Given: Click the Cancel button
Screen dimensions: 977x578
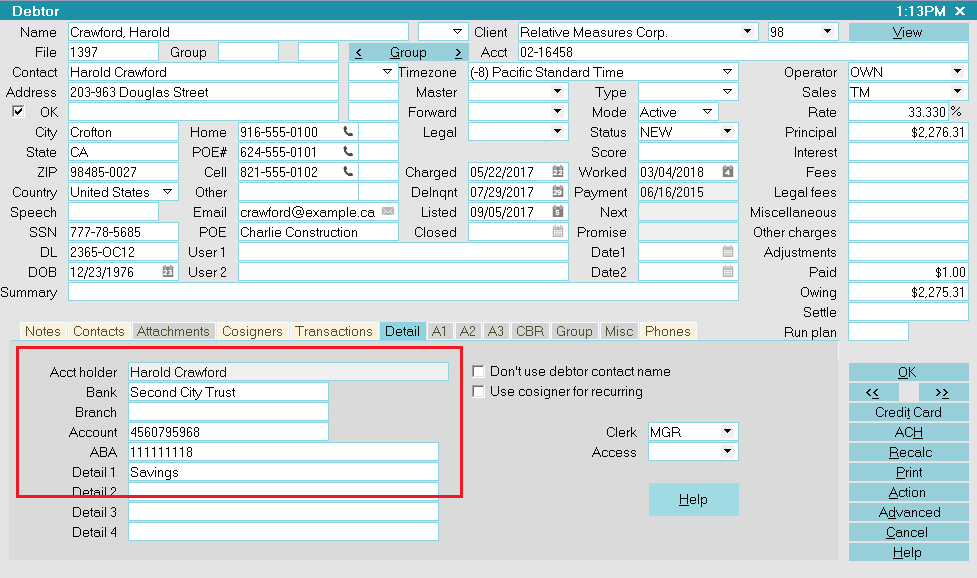Looking at the screenshot, I should [908, 532].
